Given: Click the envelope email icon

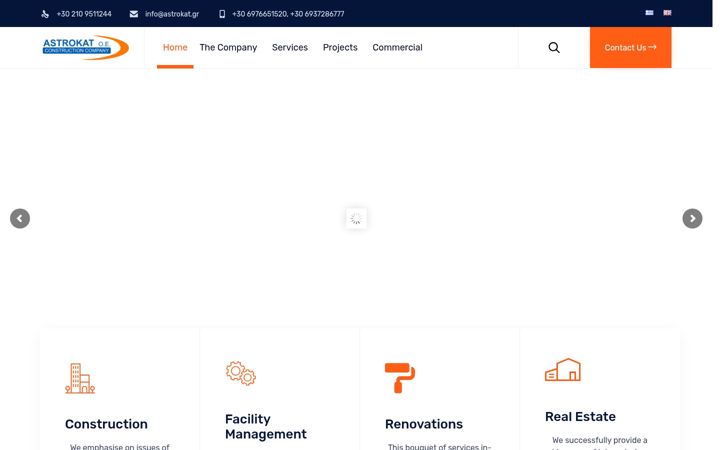Looking at the screenshot, I should click(x=134, y=14).
